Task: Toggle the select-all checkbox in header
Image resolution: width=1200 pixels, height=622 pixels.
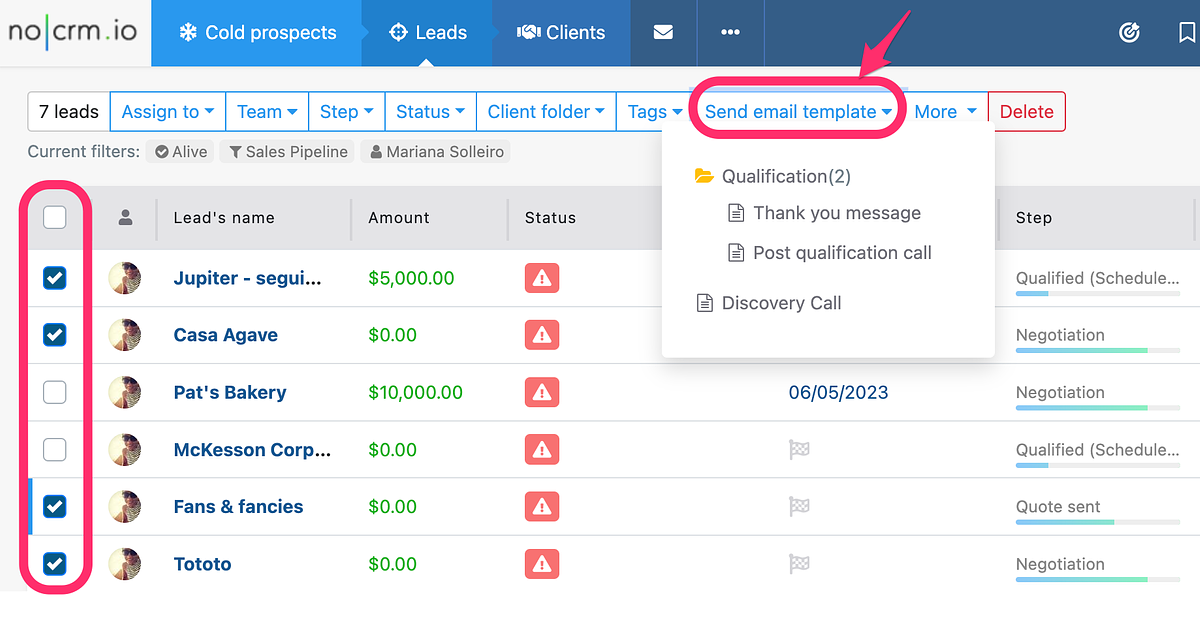Action: [55, 217]
